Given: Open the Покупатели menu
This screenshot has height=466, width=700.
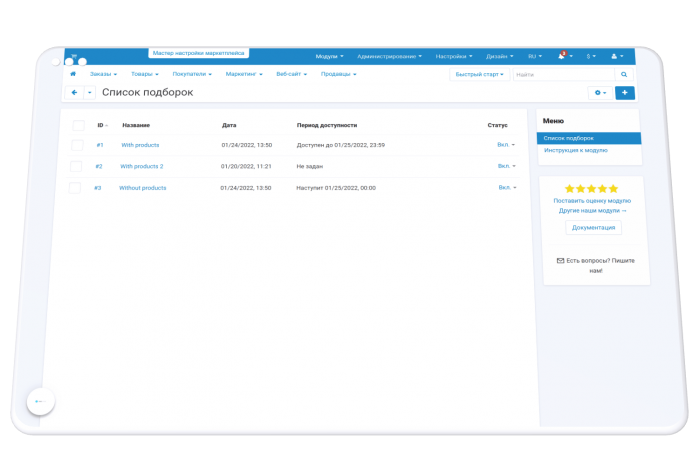Looking at the screenshot, I should [192, 74].
